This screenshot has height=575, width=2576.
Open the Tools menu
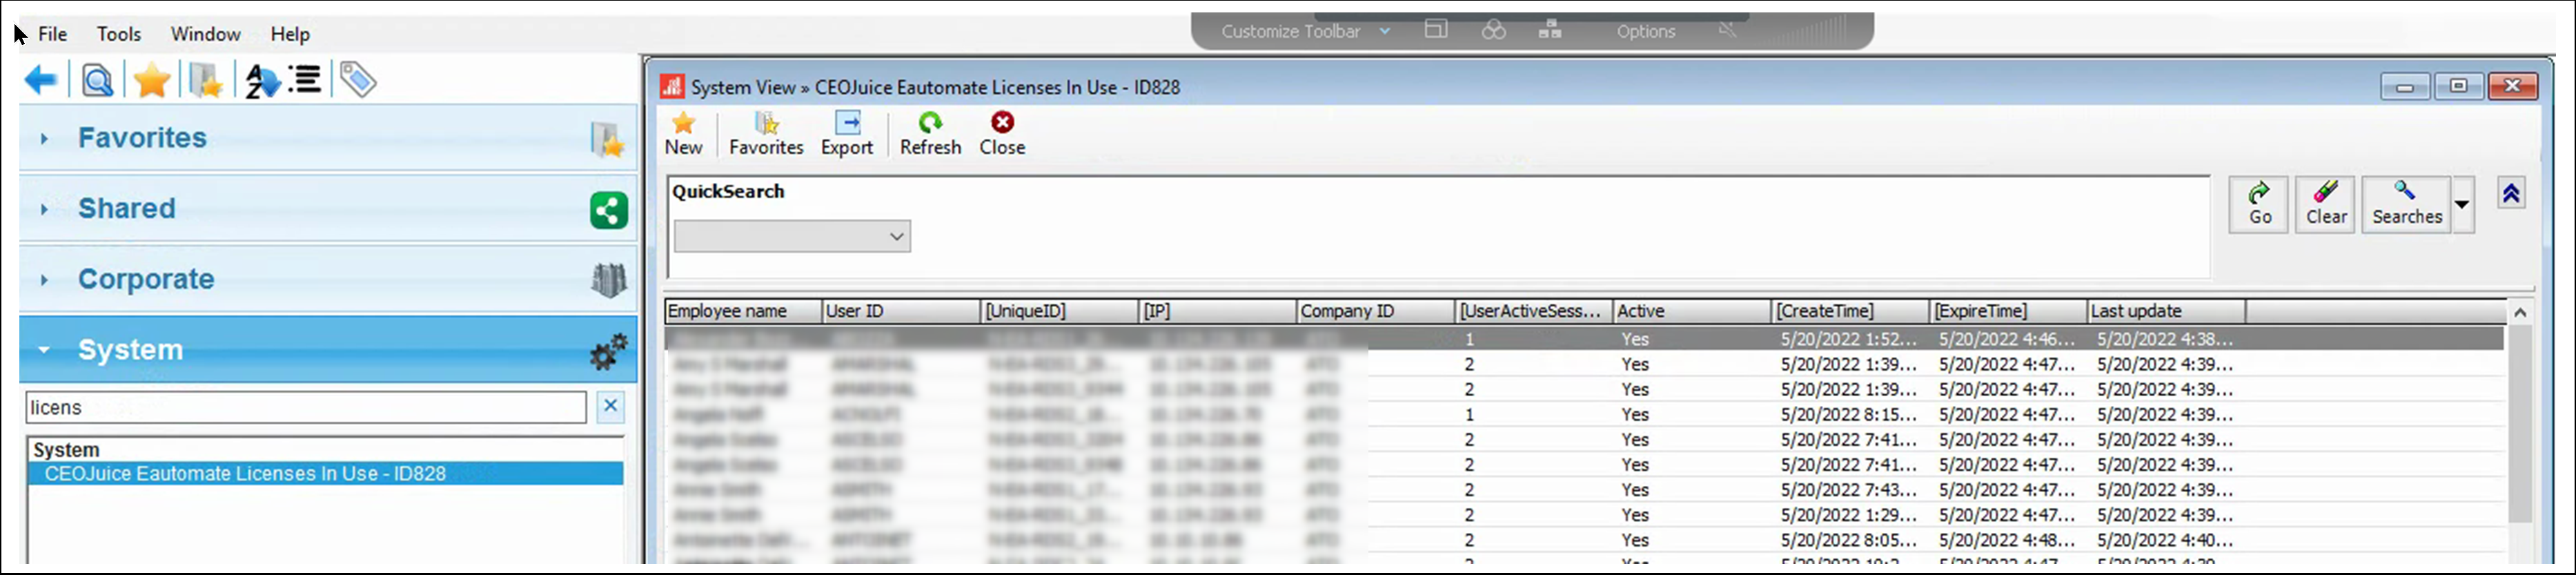(119, 34)
